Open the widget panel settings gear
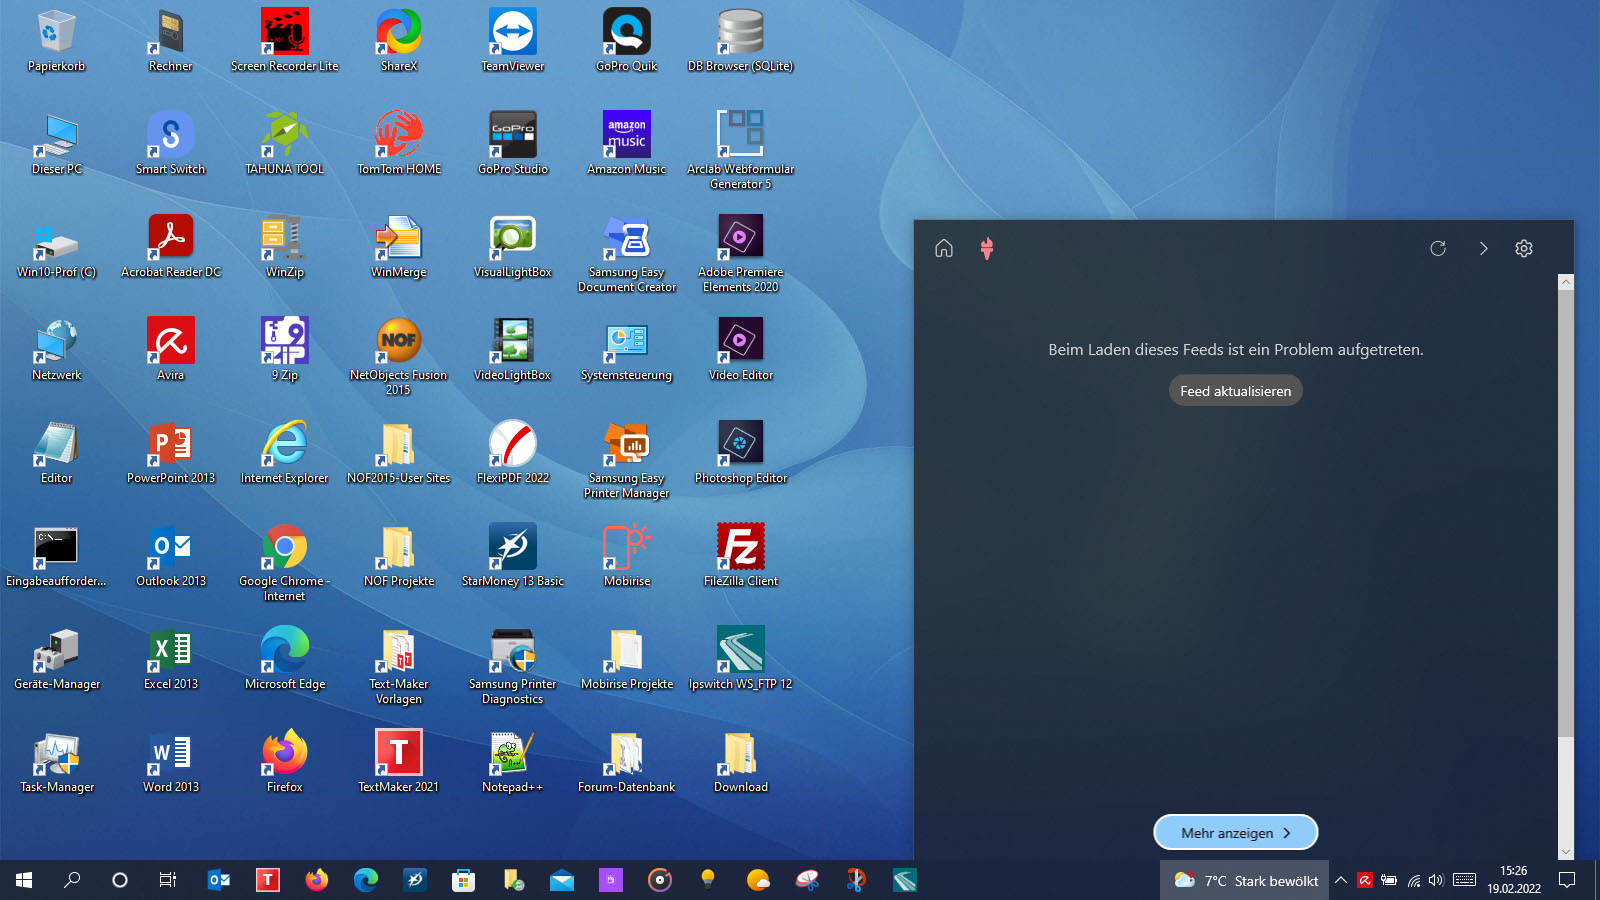Screen dimensions: 1600x900 pyautogui.click(x=1523, y=249)
